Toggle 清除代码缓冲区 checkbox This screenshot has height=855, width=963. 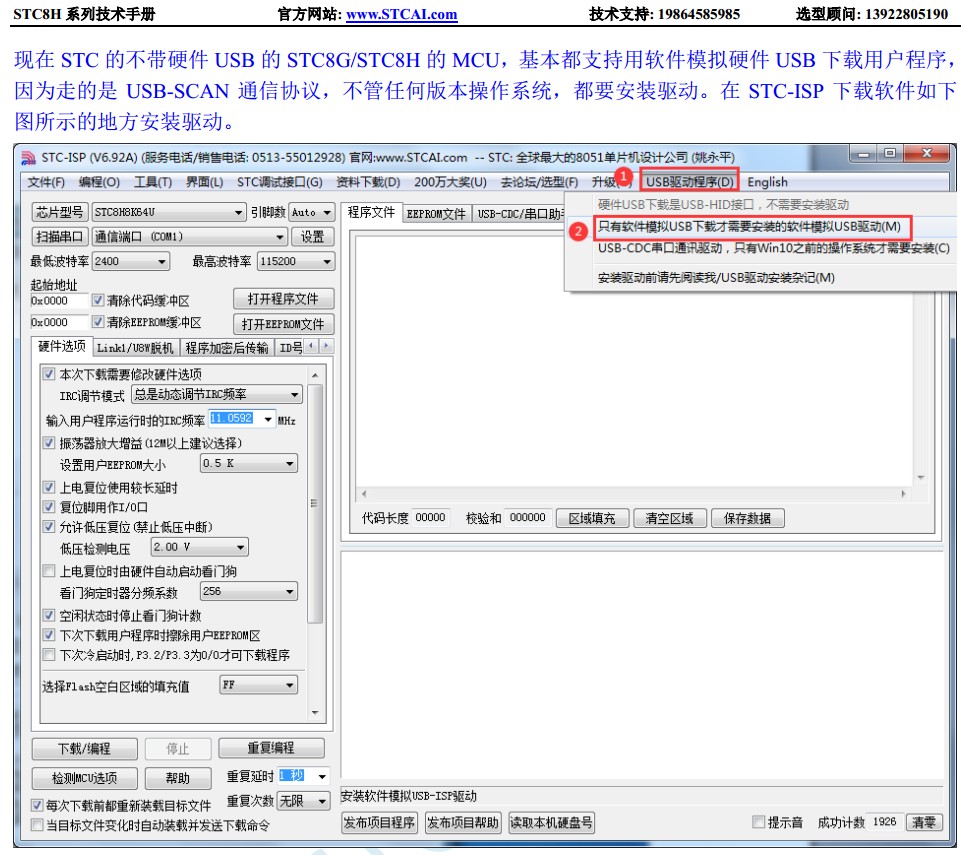(x=98, y=300)
